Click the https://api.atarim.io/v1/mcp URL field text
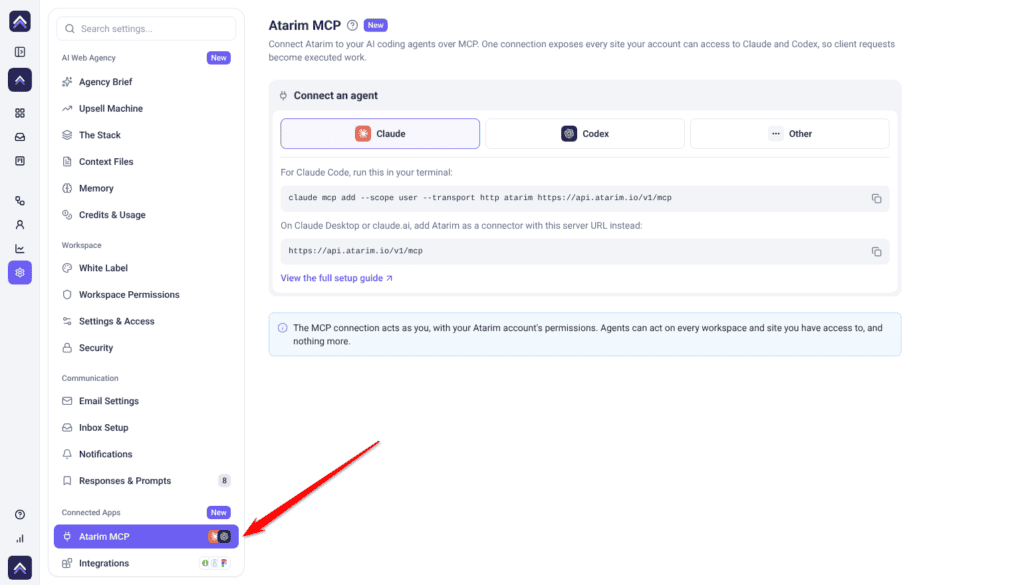 [356, 251]
